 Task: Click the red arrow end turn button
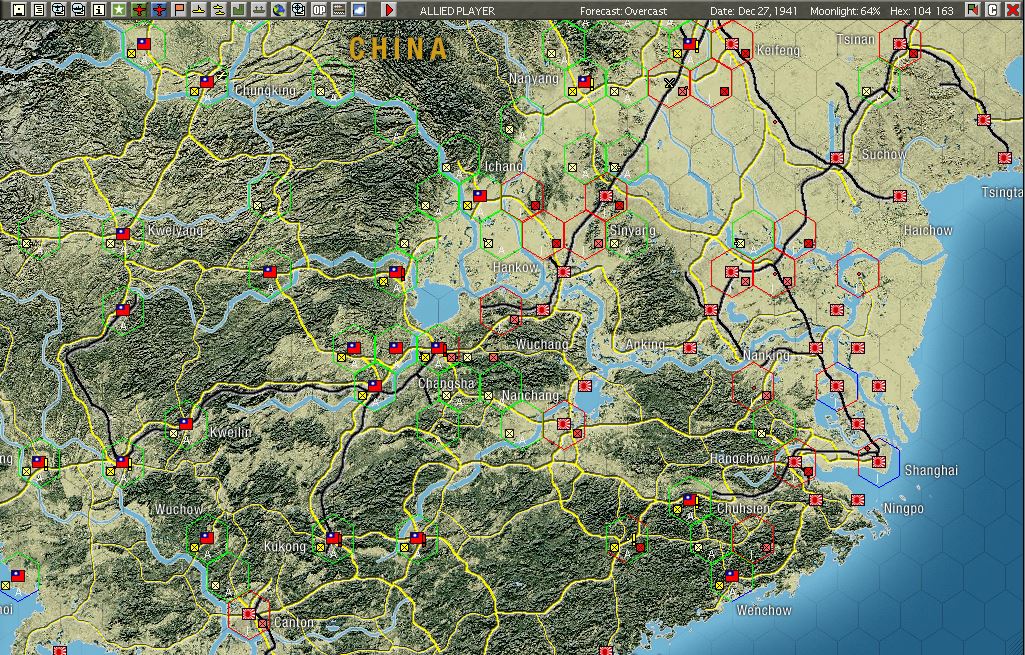pos(388,10)
